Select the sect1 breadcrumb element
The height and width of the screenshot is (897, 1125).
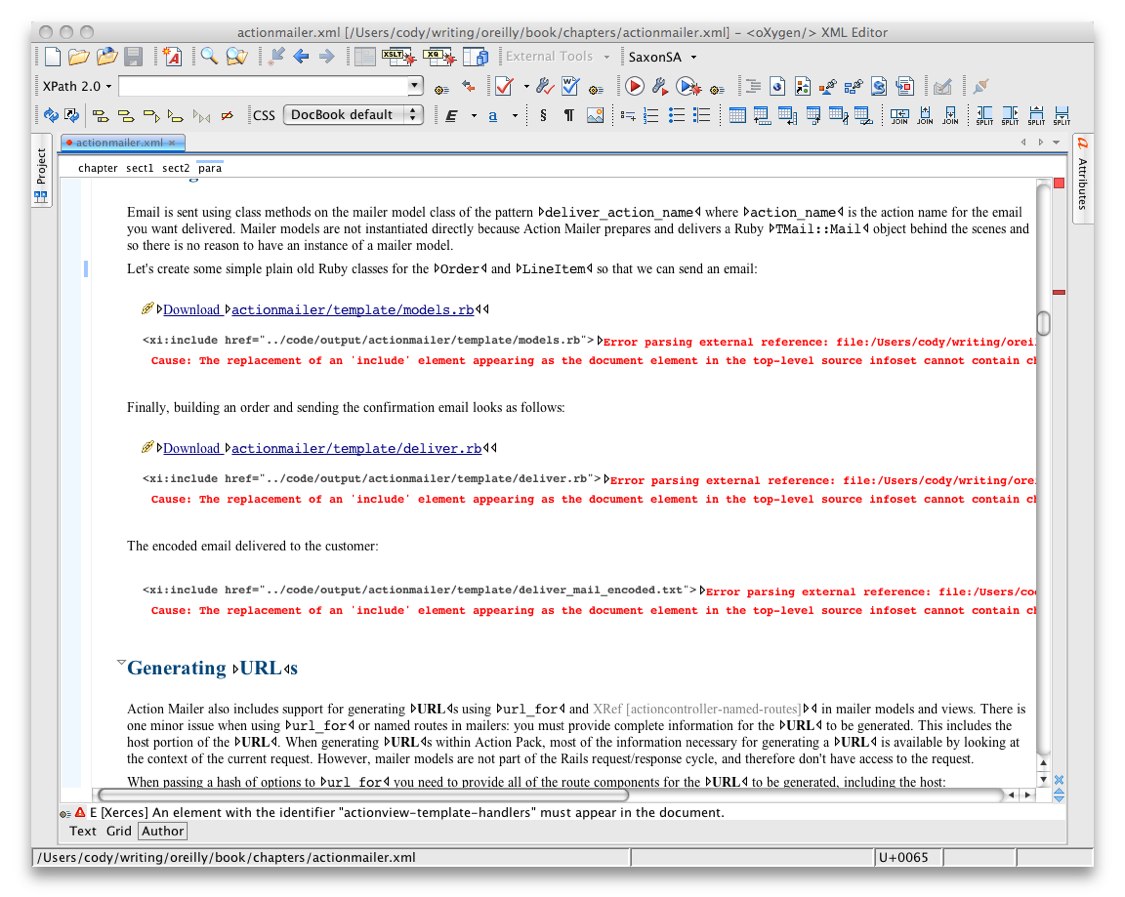click(x=139, y=168)
